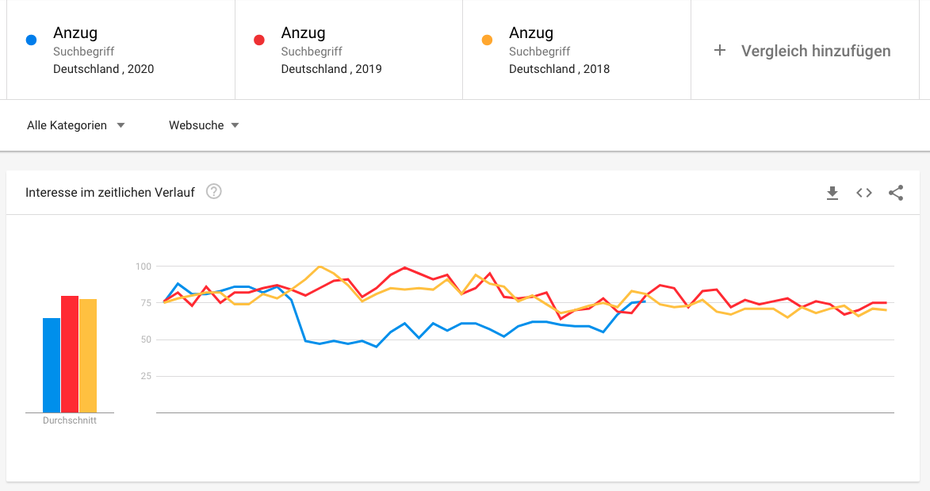The height and width of the screenshot is (491, 930).
Task: Click Vergleich hinzufügen
Action: pyautogui.click(x=816, y=51)
